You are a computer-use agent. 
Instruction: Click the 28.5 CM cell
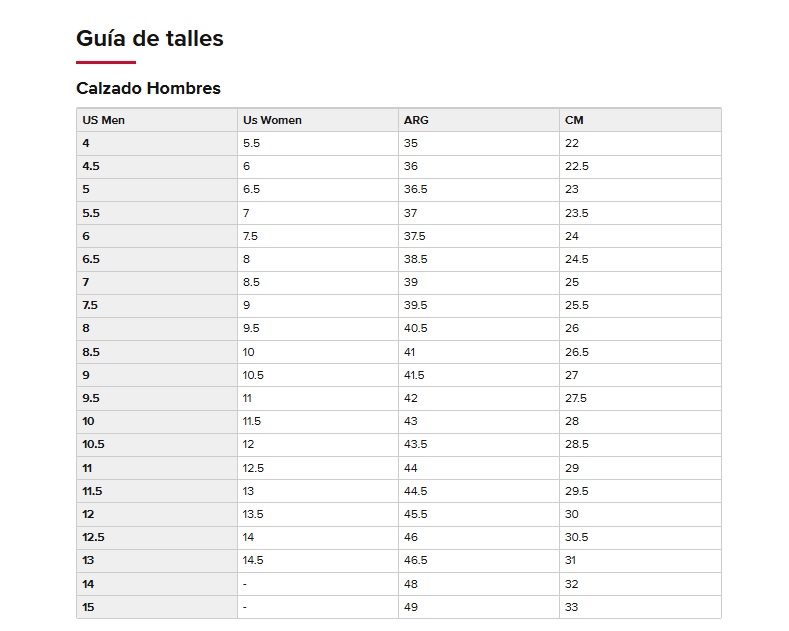(x=577, y=444)
